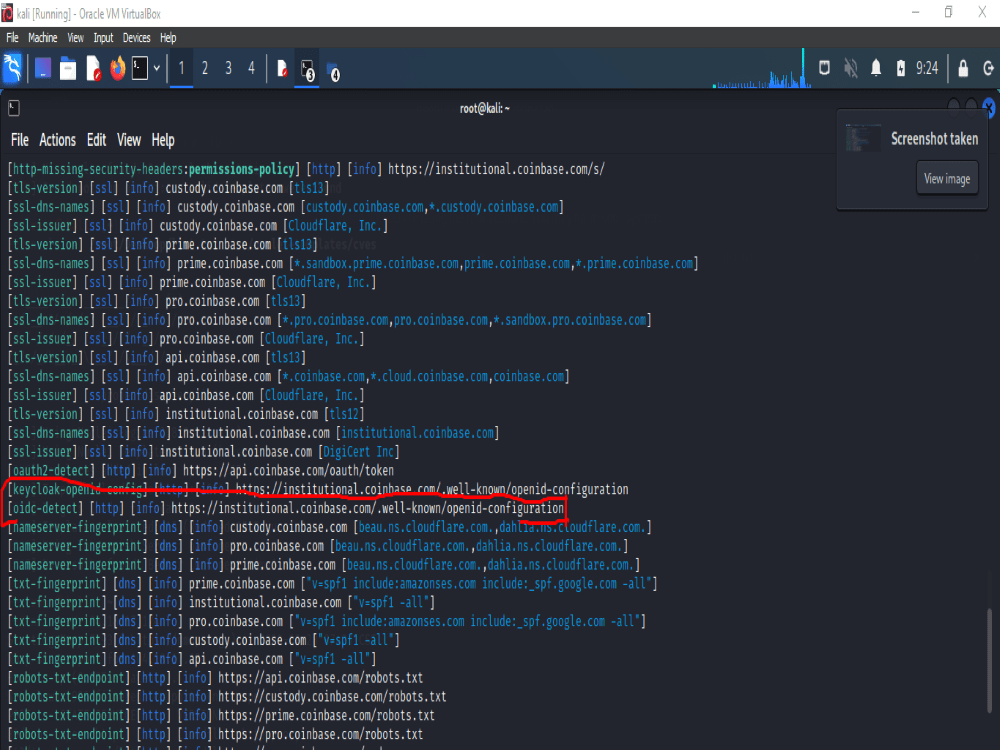Click *.cloud.coinbase.com in ssl-dns-names
The width and height of the screenshot is (1000, 750).
coord(429,376)
